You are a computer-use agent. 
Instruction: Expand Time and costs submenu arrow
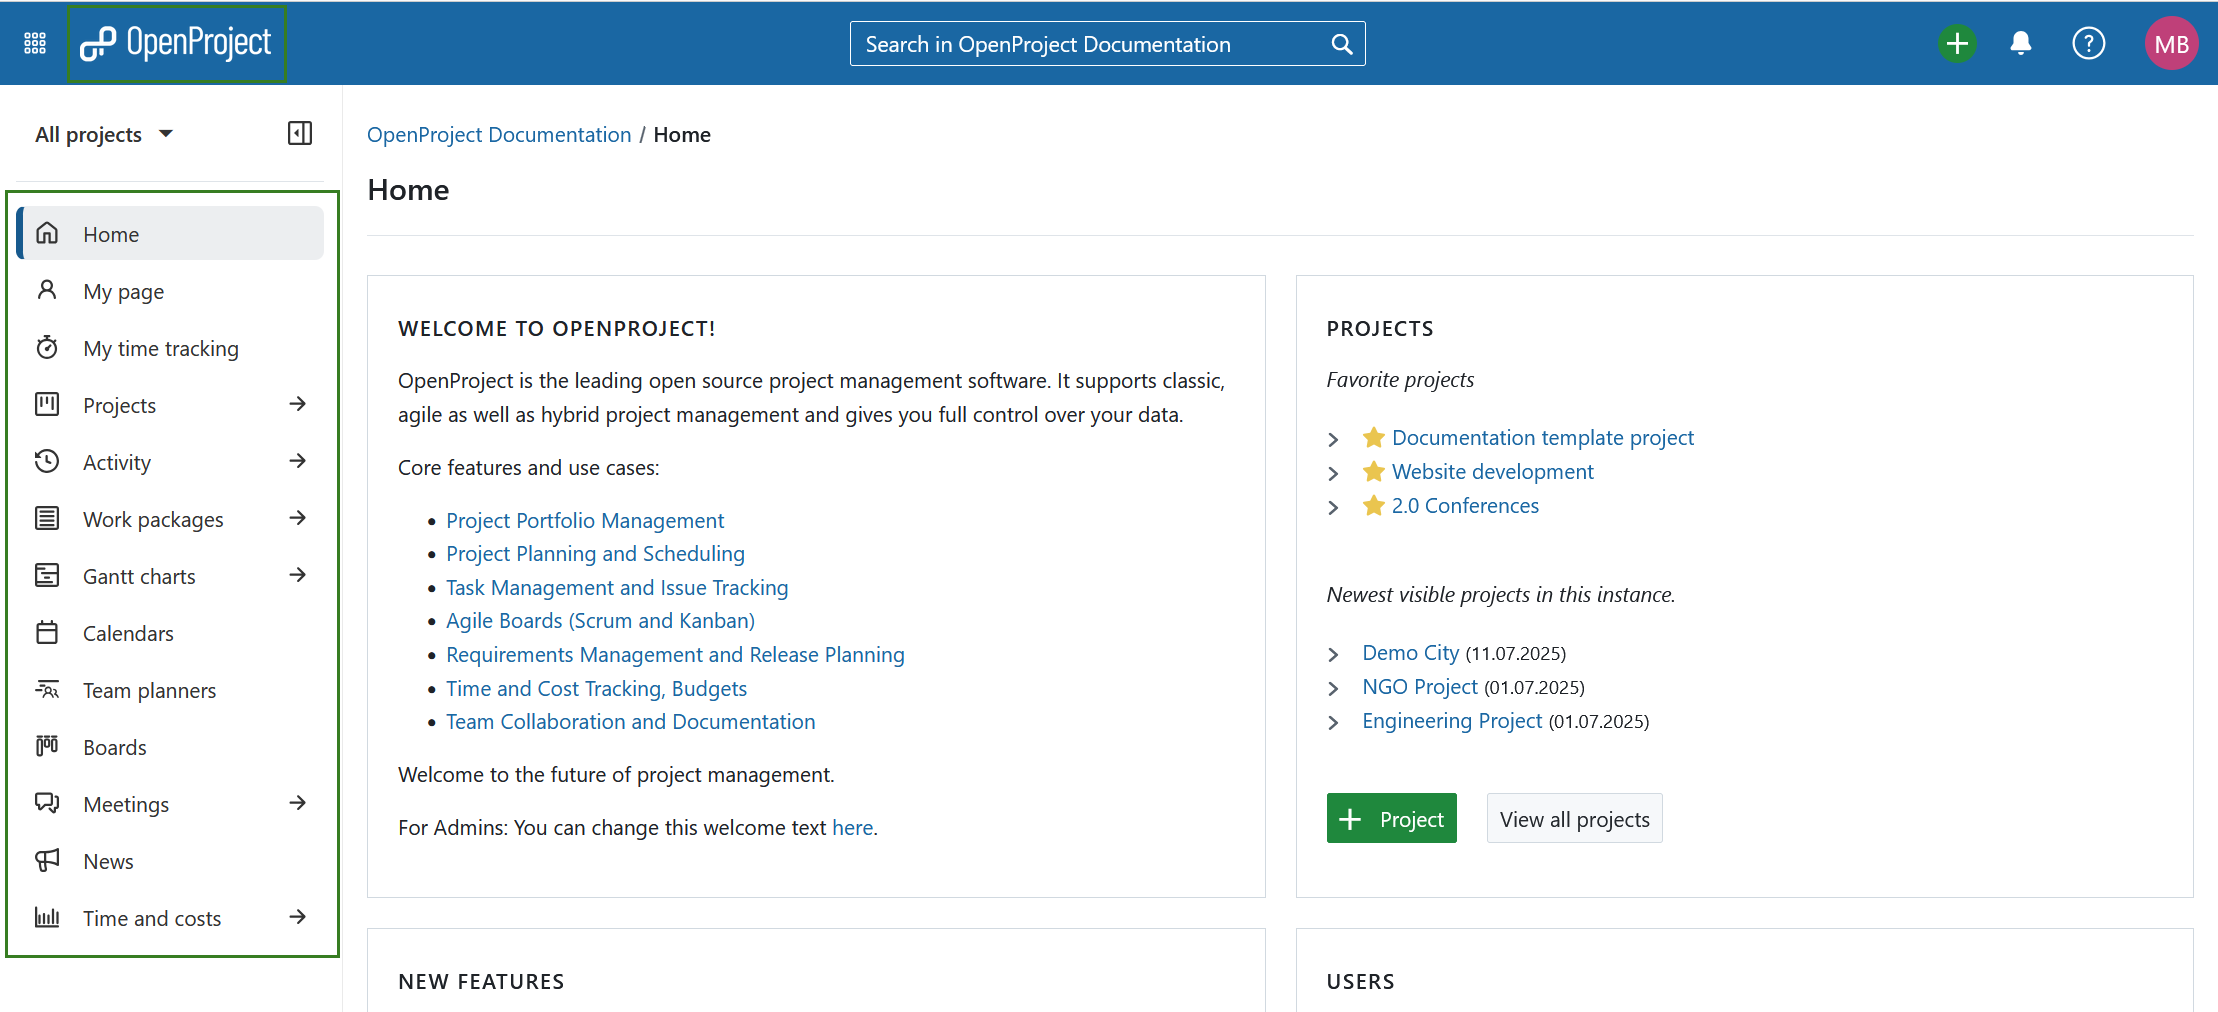297,917
